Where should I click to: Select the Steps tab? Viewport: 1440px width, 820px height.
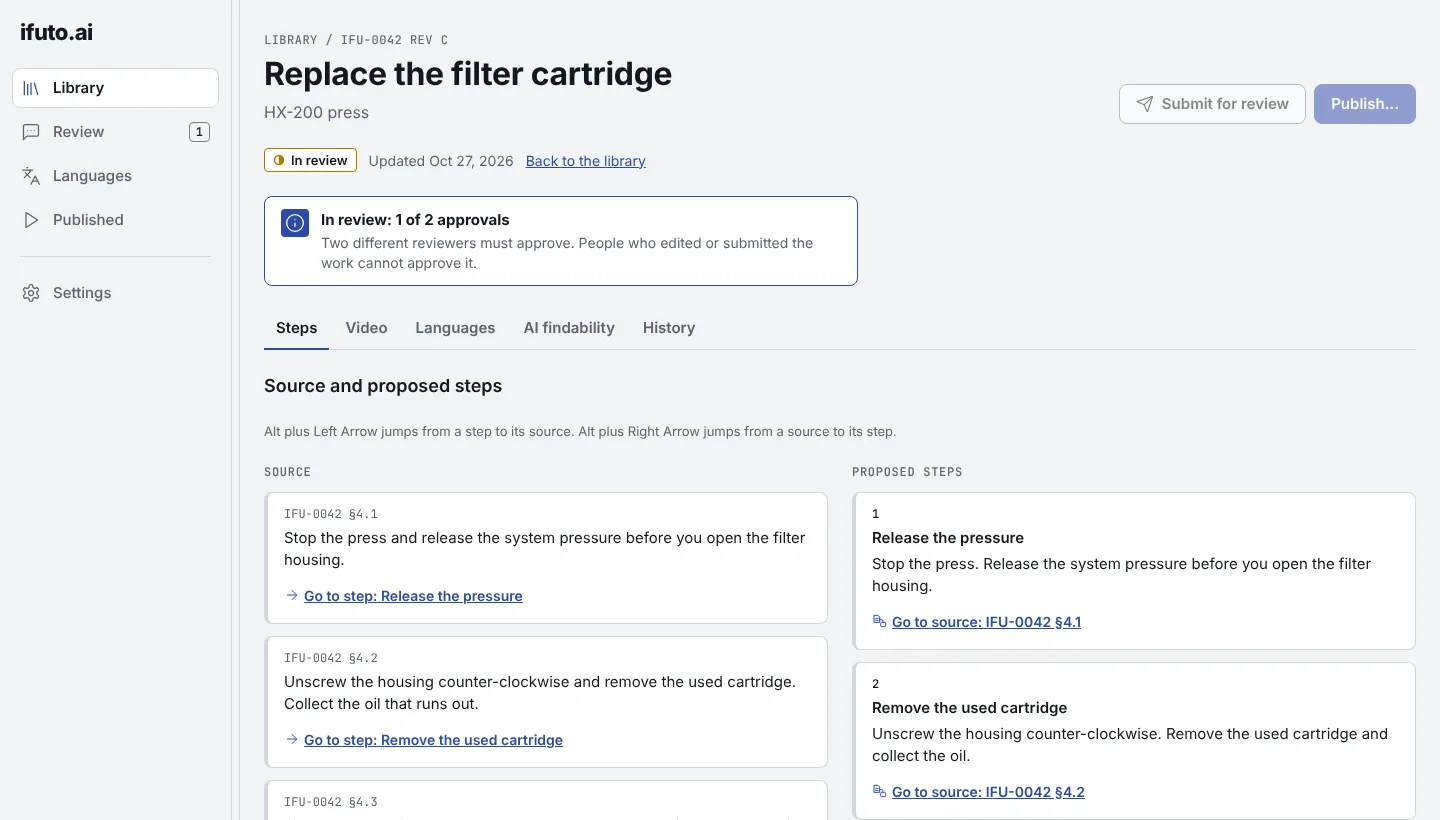click(x=296, y=328)
